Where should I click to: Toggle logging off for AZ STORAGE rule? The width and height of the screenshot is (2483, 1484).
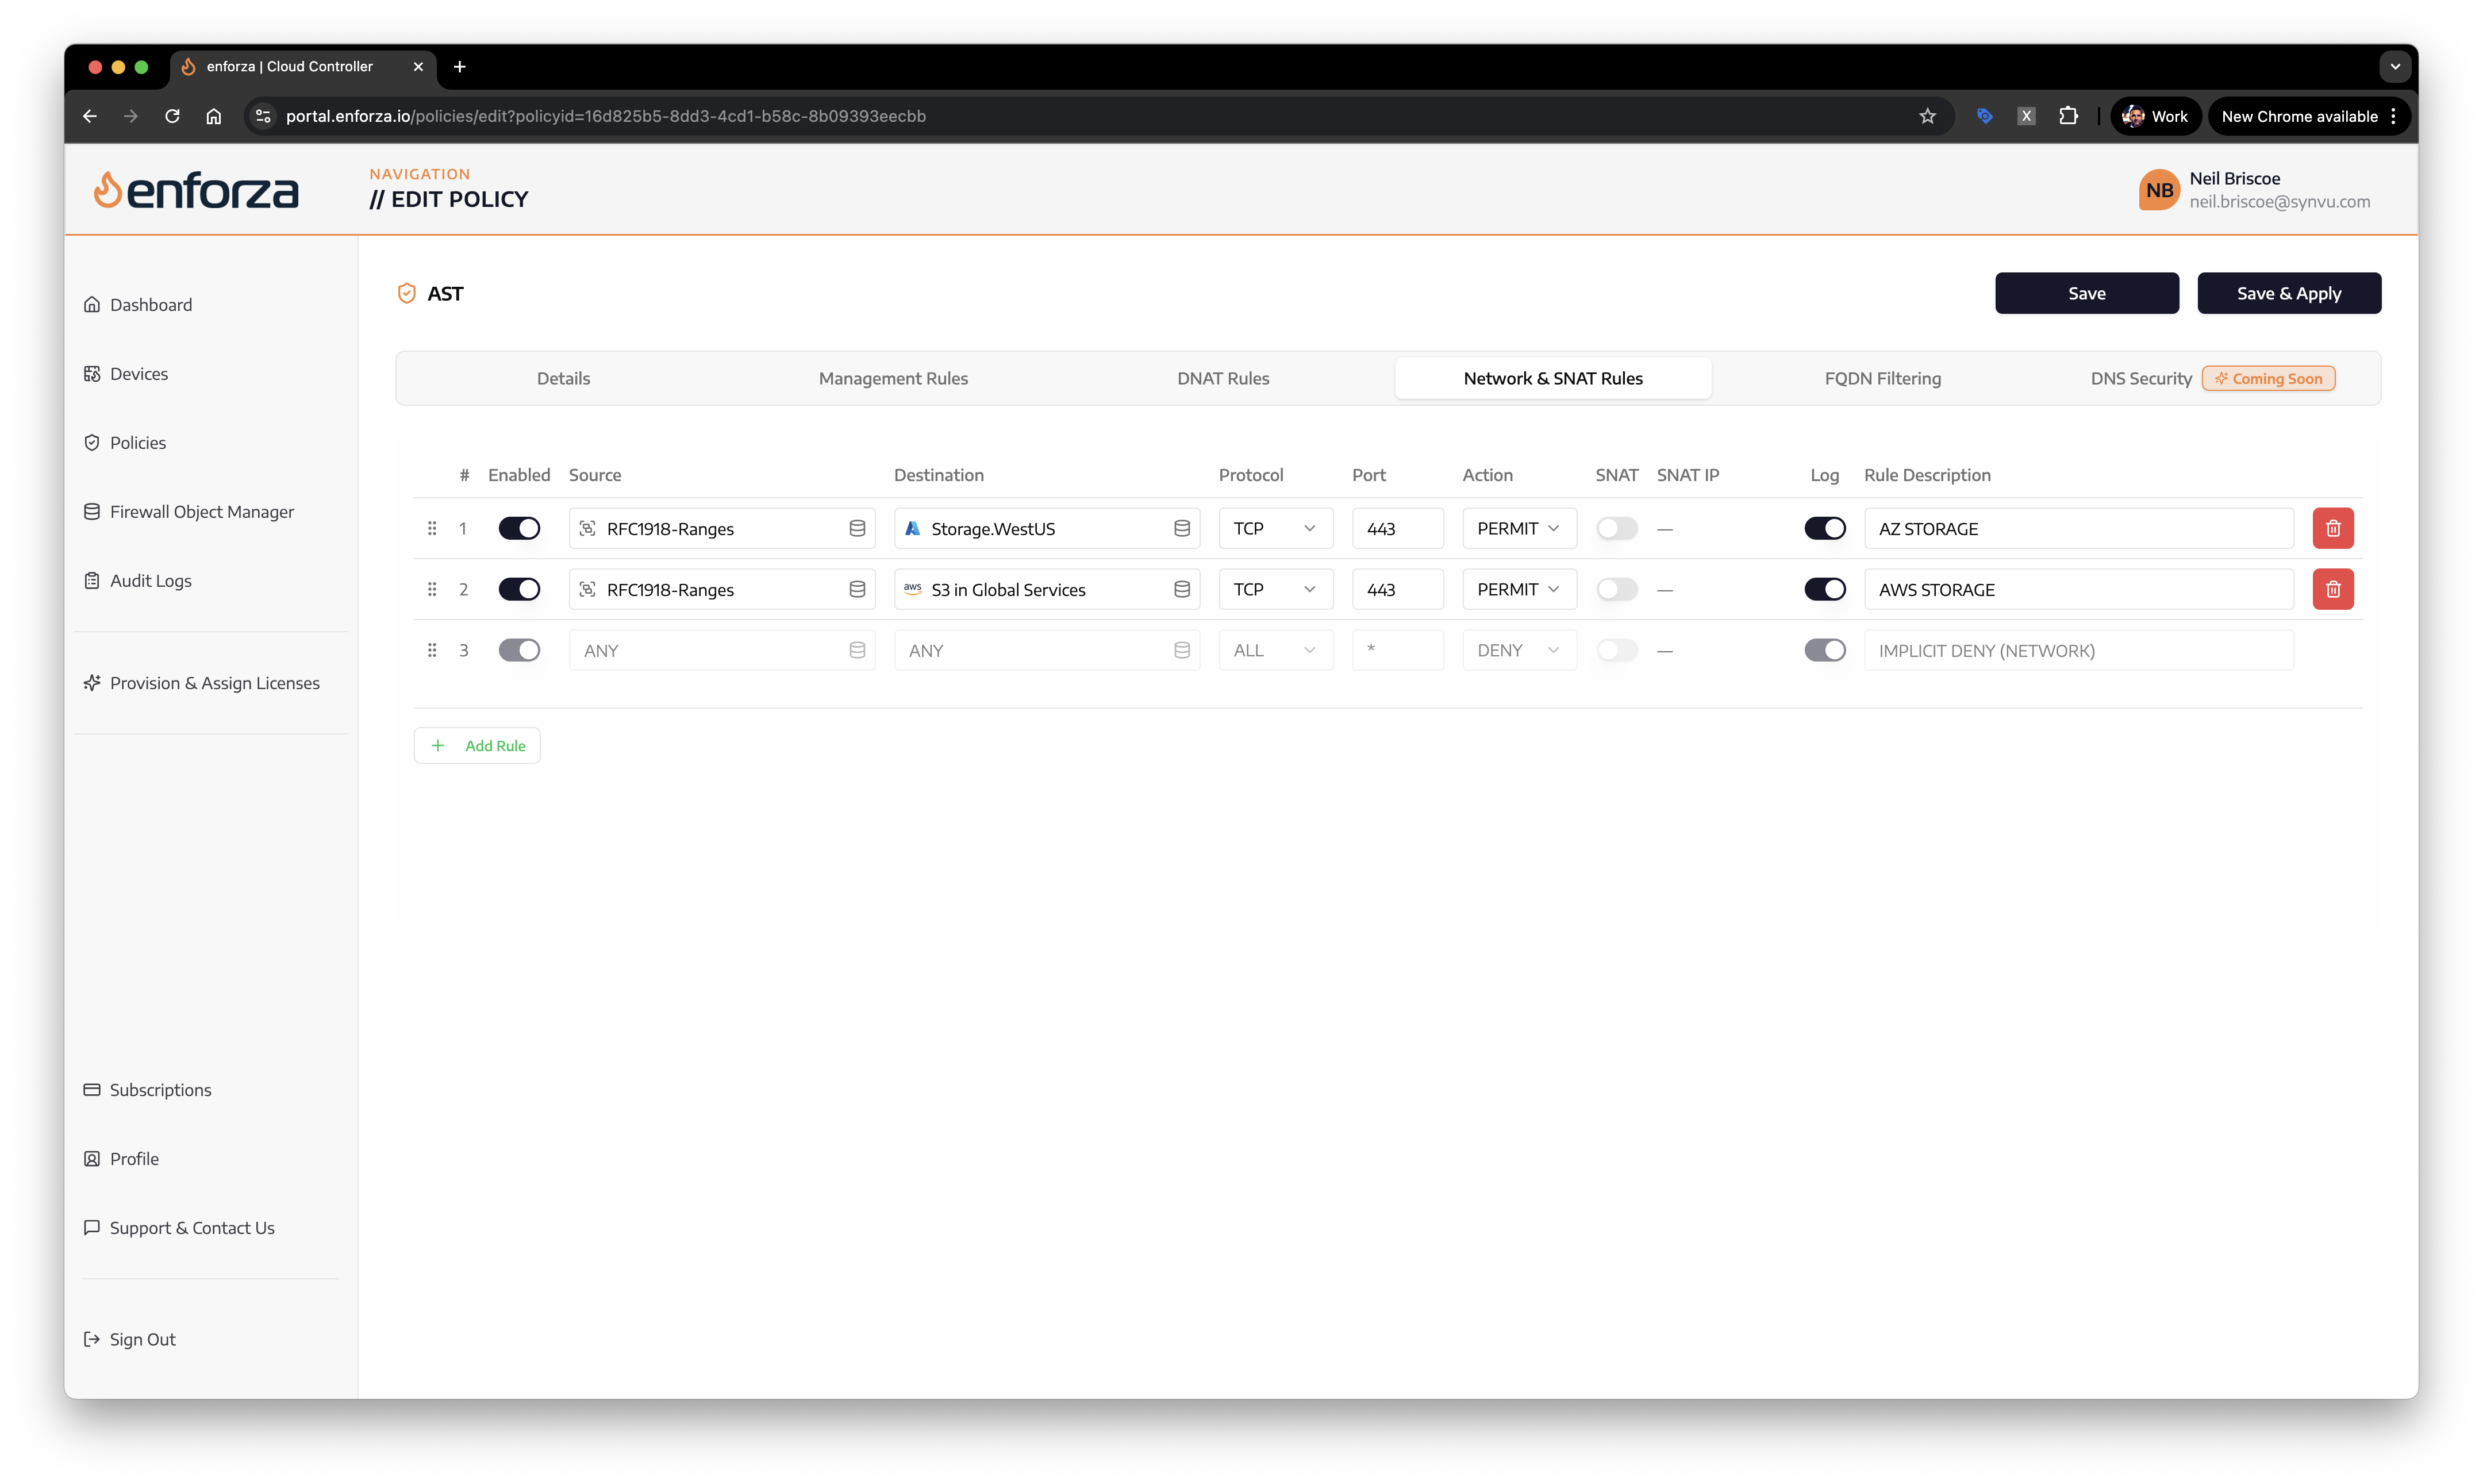[x=1824, y=528]
